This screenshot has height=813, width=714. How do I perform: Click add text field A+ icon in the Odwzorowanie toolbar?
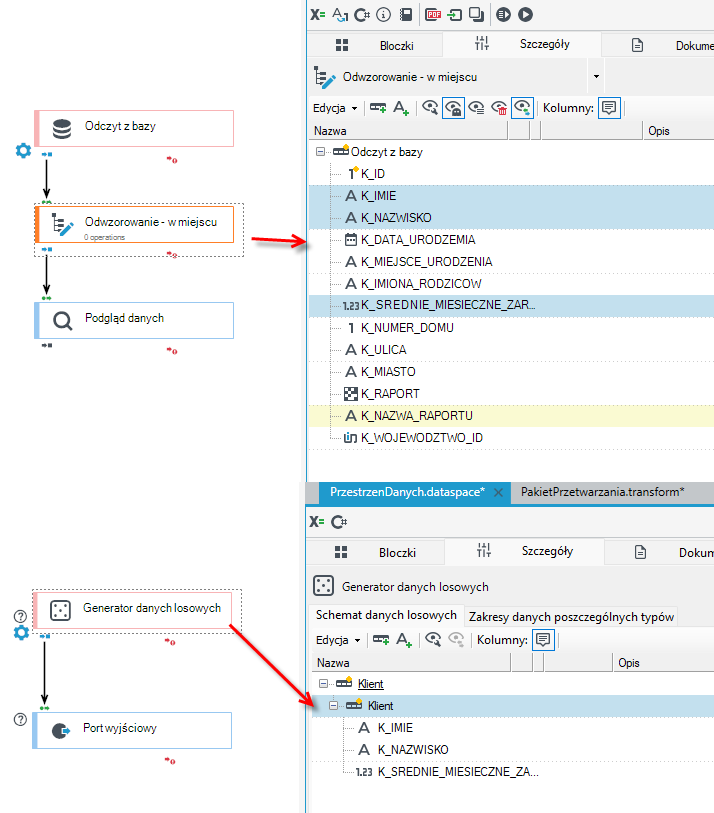tap(401, 108)
